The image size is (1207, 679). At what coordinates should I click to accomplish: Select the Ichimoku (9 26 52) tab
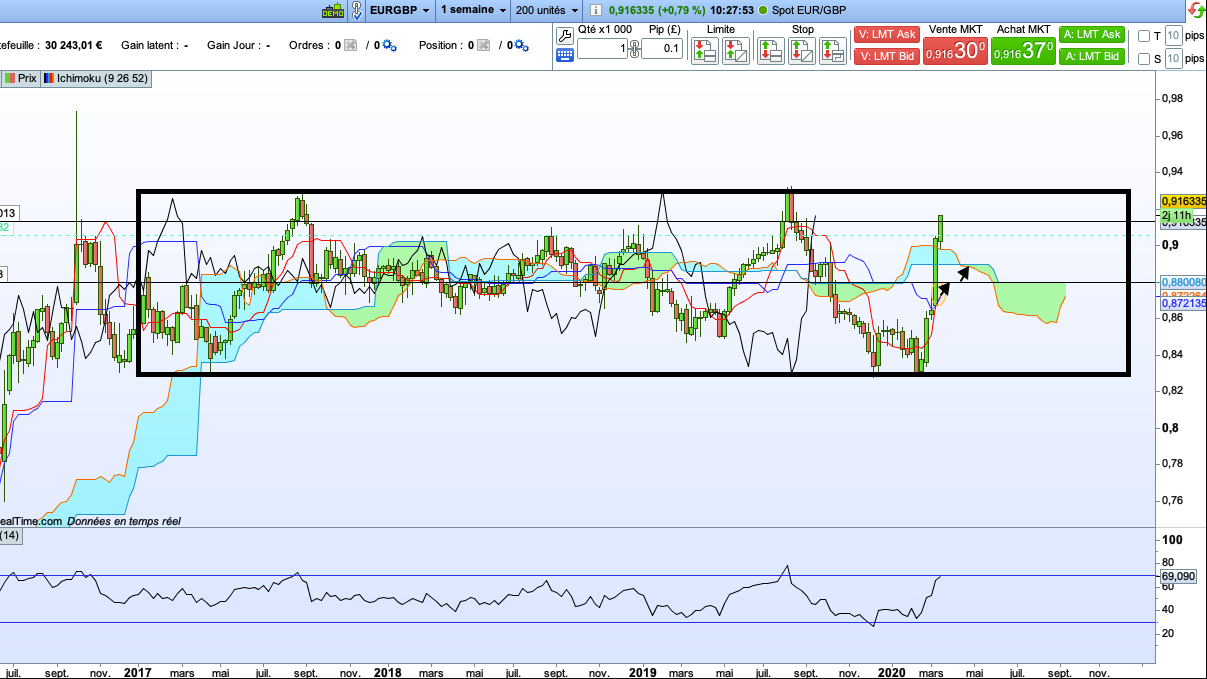coord(96,77)
